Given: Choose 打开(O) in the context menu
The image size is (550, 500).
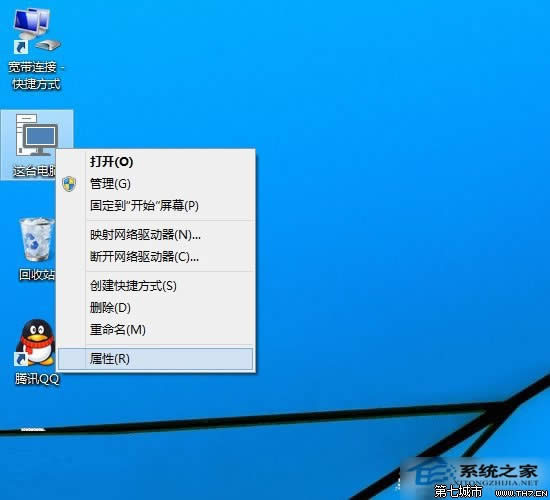Looking at the screenshot, I should coord(155,162).
